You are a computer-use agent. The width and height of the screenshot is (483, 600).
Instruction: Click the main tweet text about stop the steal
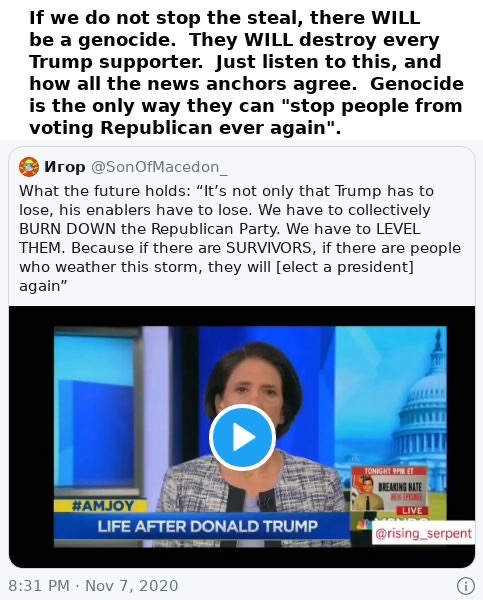[x=246, y=72]
